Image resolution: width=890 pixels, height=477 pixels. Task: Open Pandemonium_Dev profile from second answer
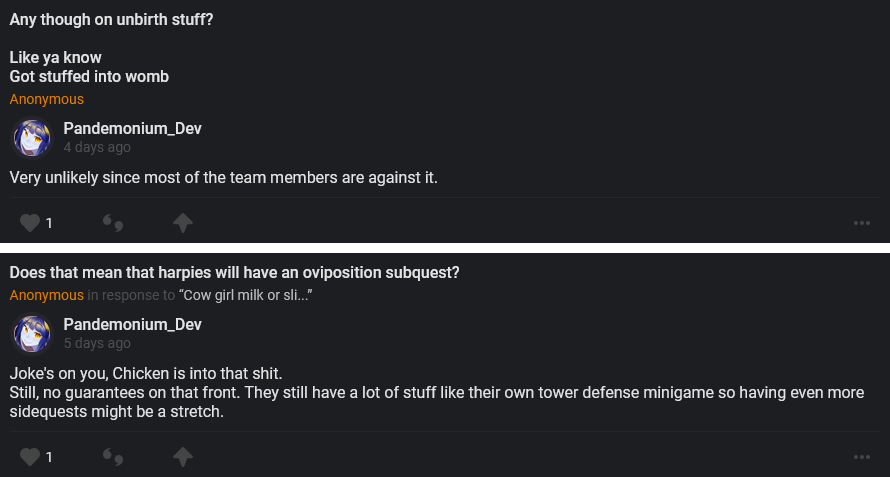click(132, 325)
